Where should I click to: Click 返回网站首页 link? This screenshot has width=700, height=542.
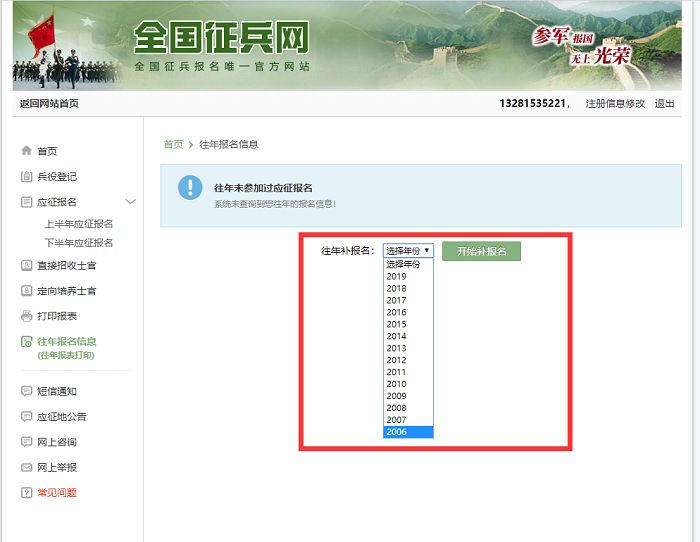(49, 104)
